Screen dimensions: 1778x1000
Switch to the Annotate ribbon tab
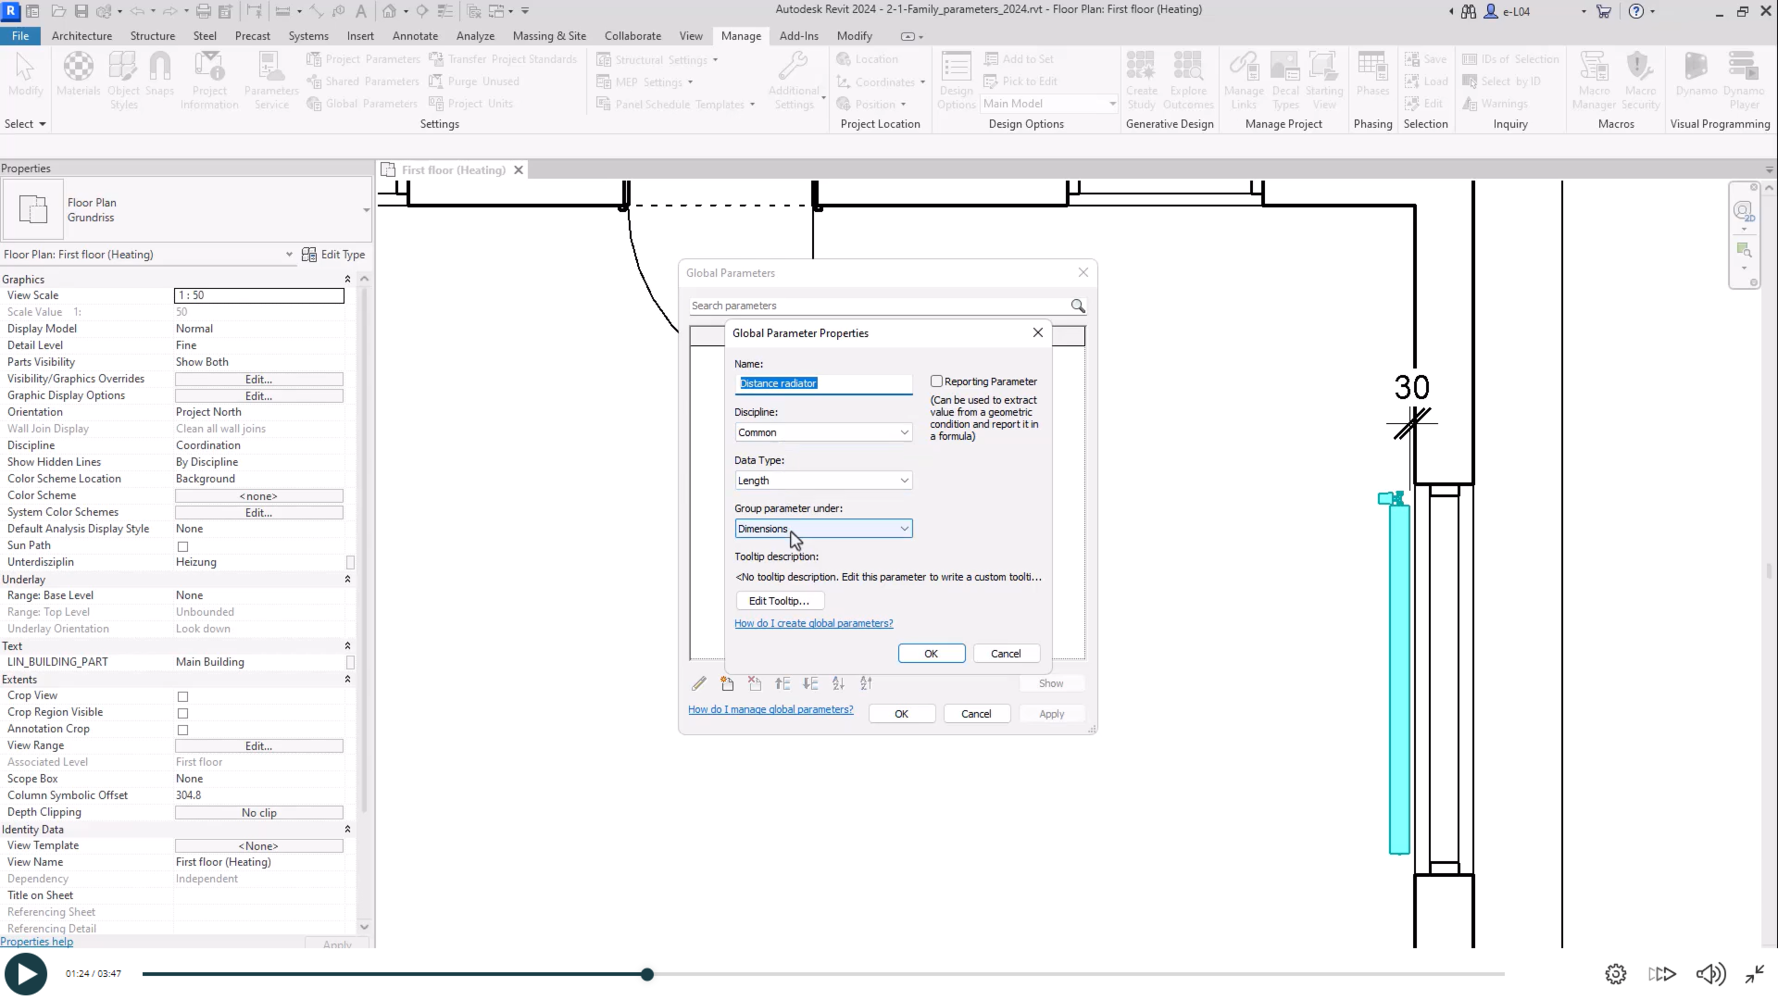point(414,36)
